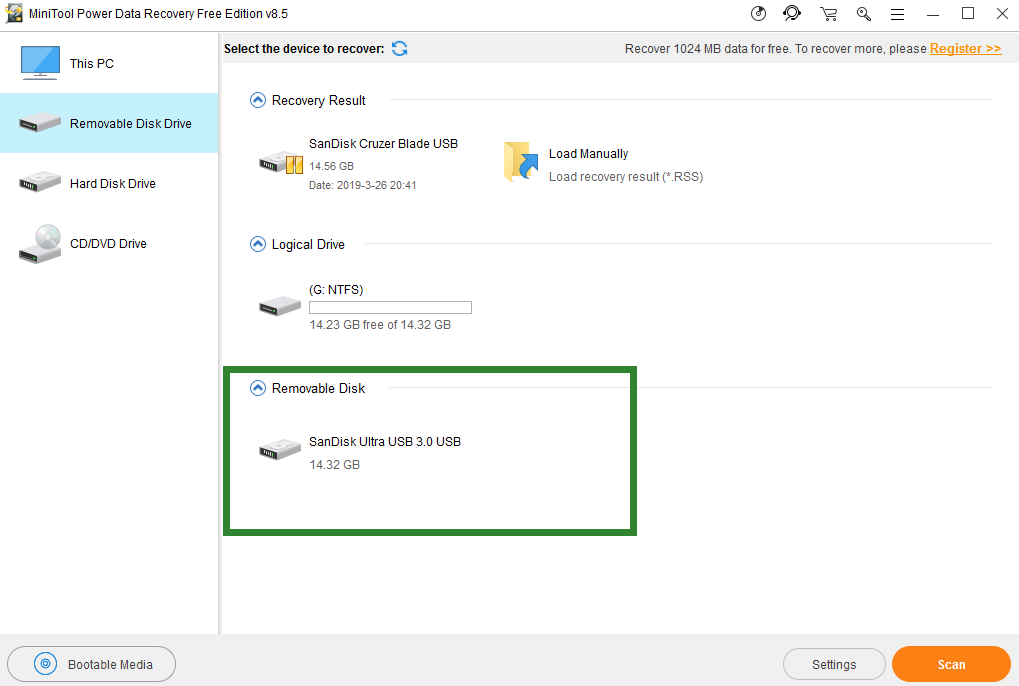Image resolution: width=1019 pixels, height=686 pixels.
Task: Click the bootable disc icon in title bar
Action: click(x=759, y=13)
